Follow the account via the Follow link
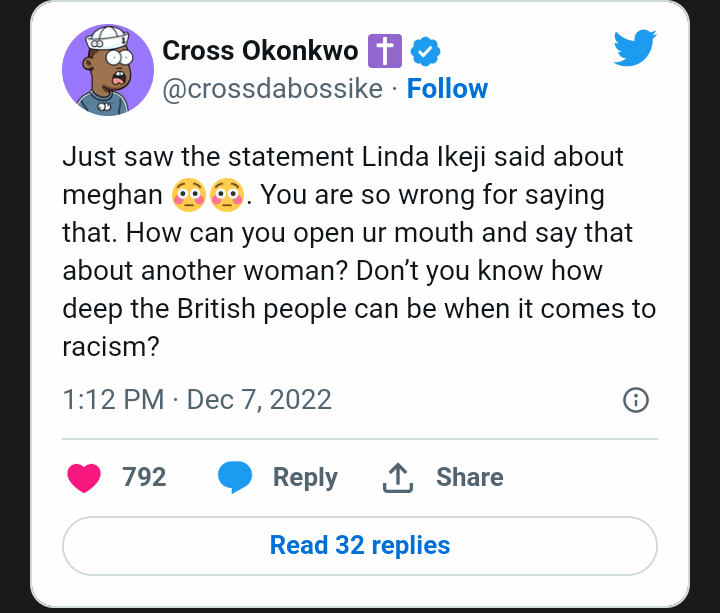This screenshot has width=720, height=613. 447,89
